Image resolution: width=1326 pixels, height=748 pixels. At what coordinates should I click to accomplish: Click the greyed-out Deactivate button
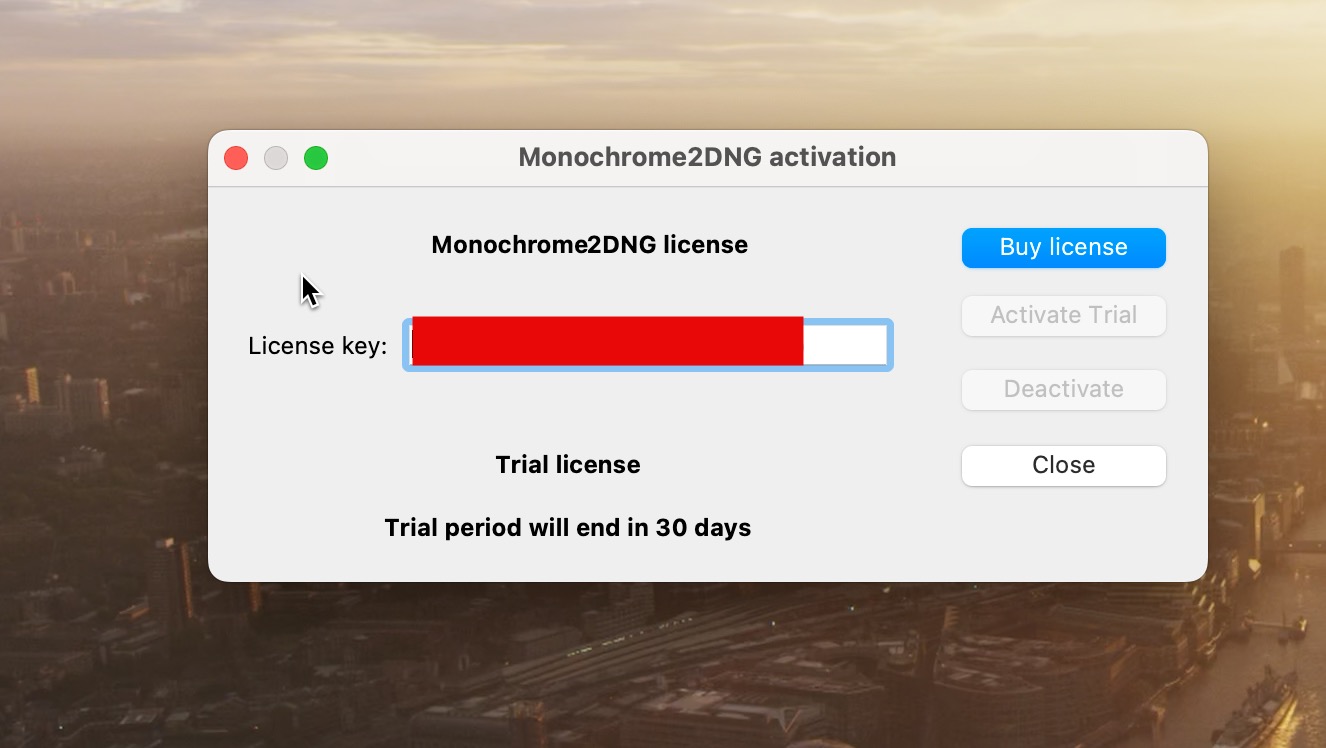(1063, 389)
